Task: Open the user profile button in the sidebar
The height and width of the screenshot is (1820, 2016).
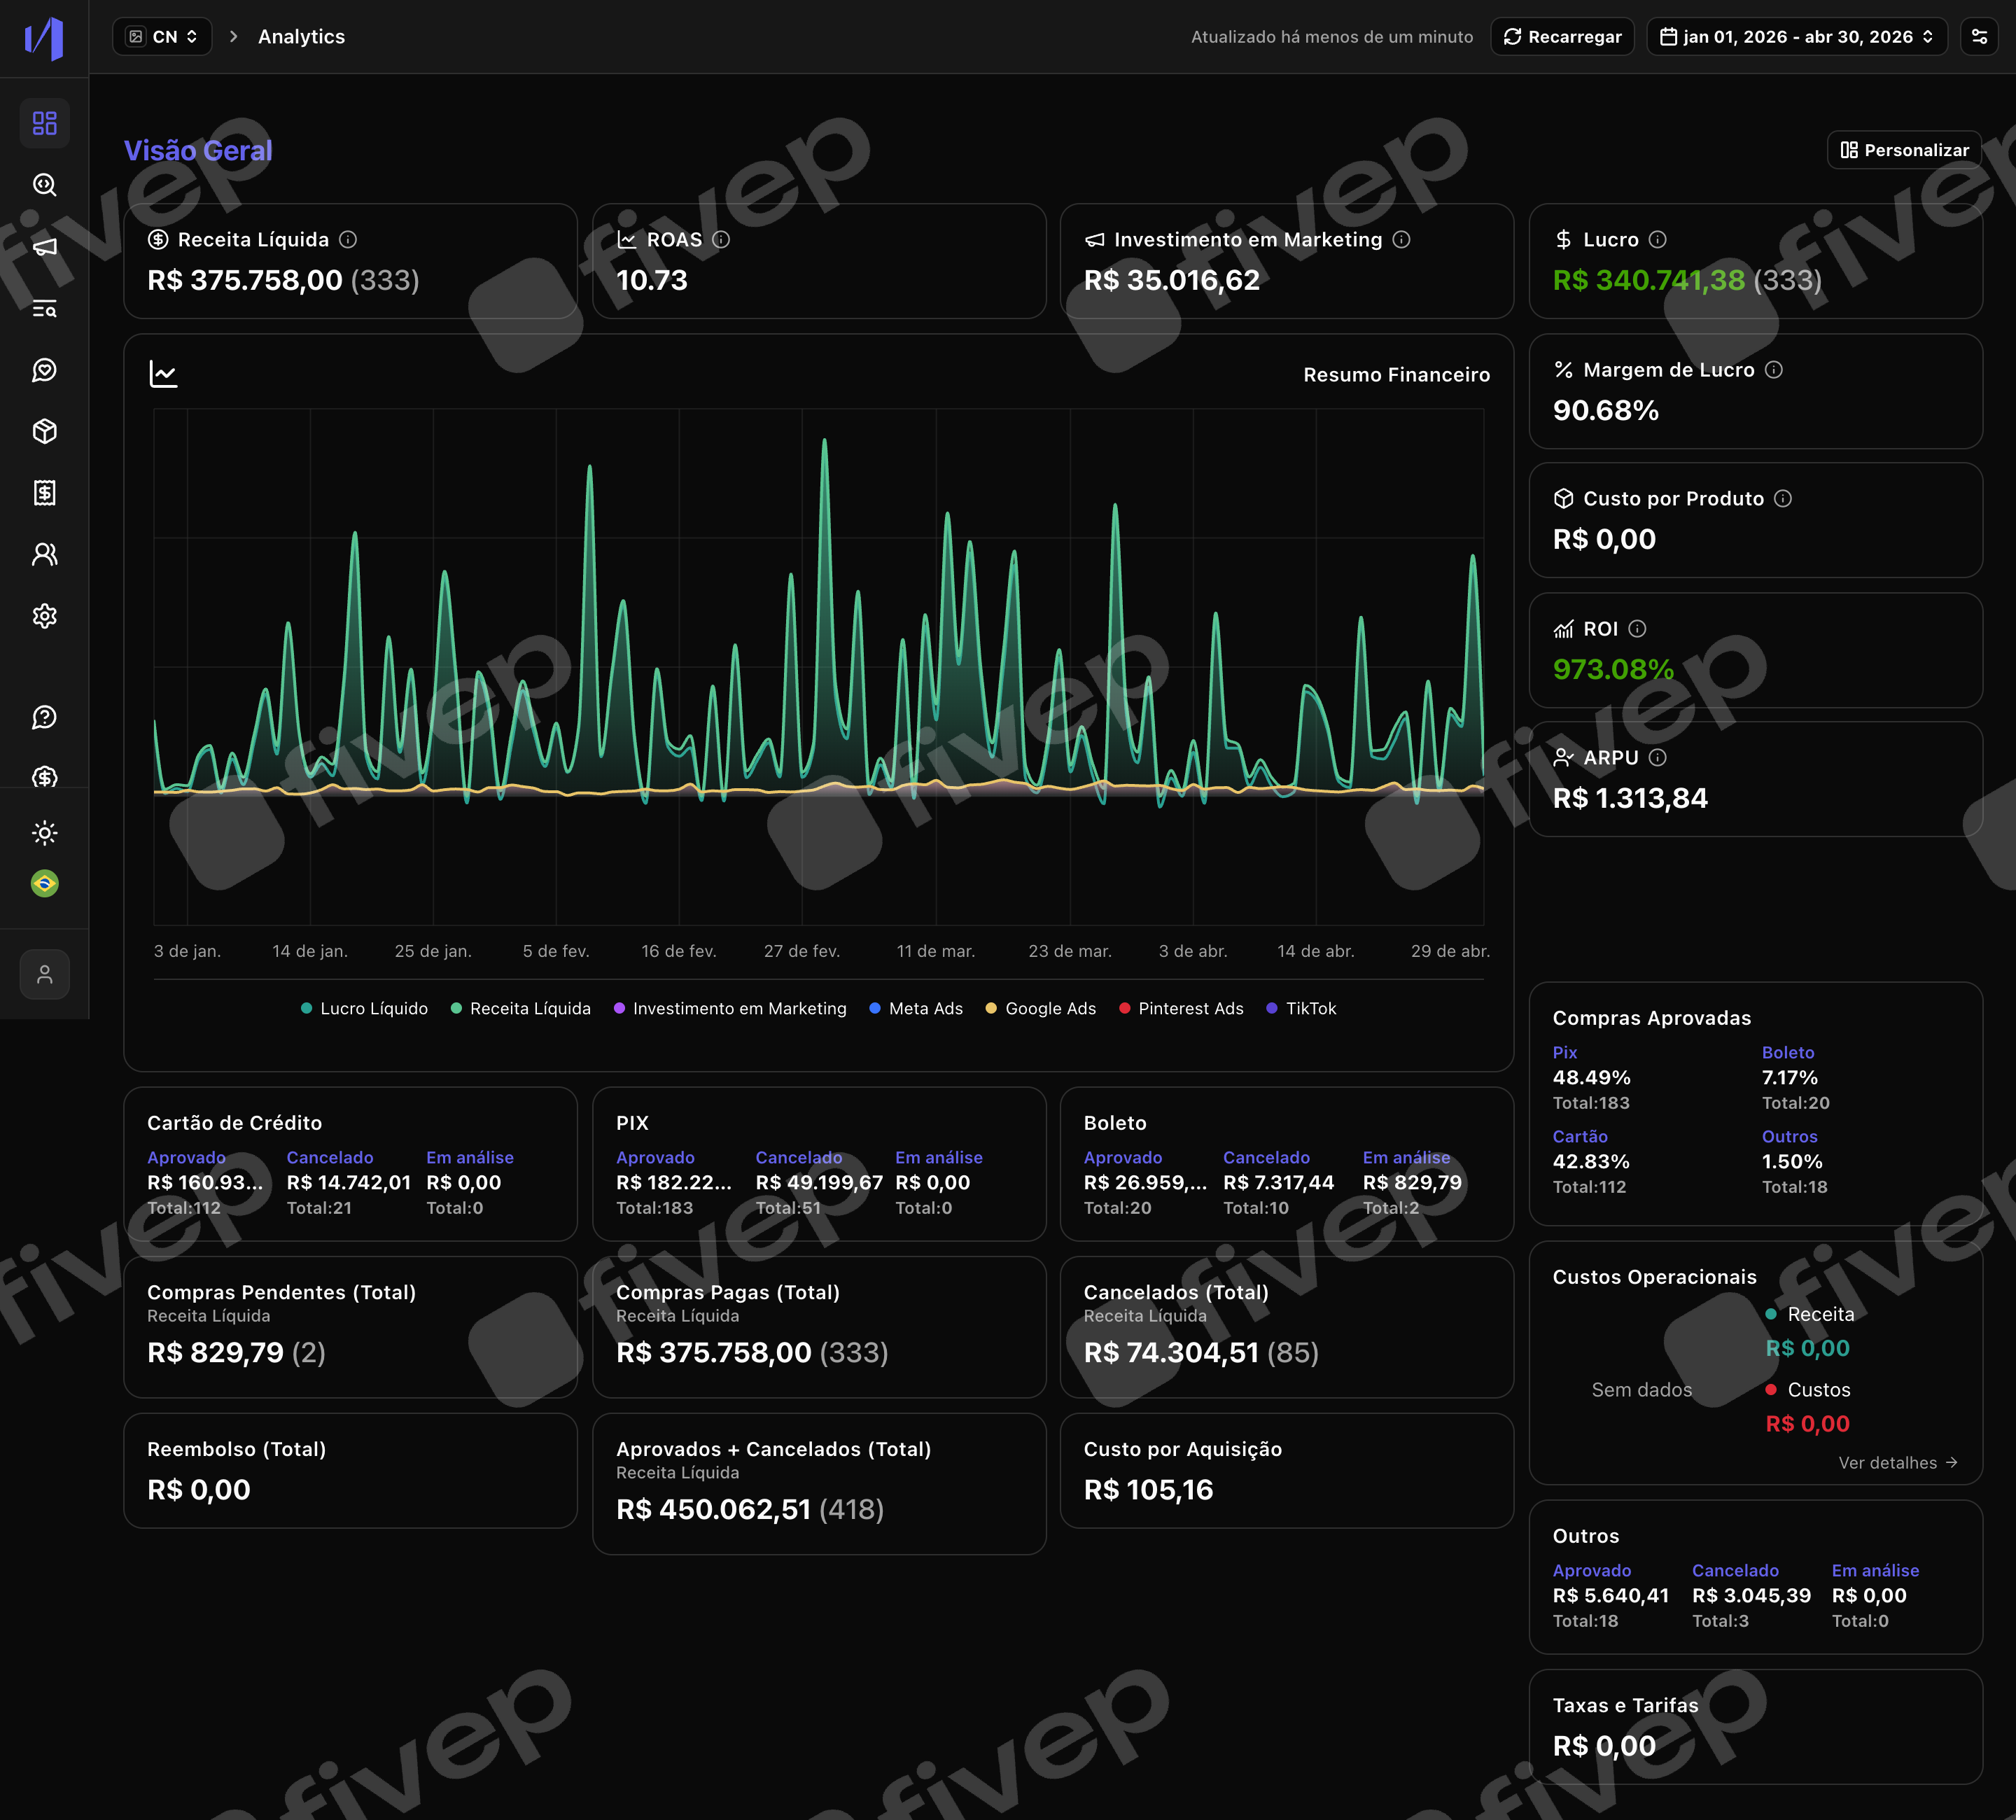Action: coord(44,975)
